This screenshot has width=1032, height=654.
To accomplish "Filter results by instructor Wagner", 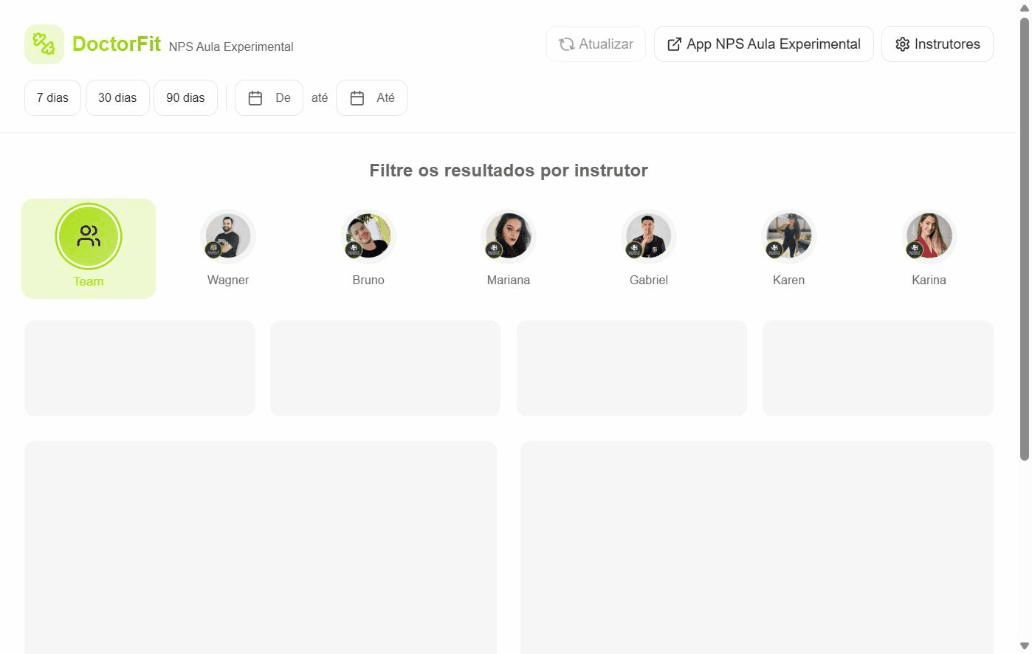I will [x=228, y=236].
